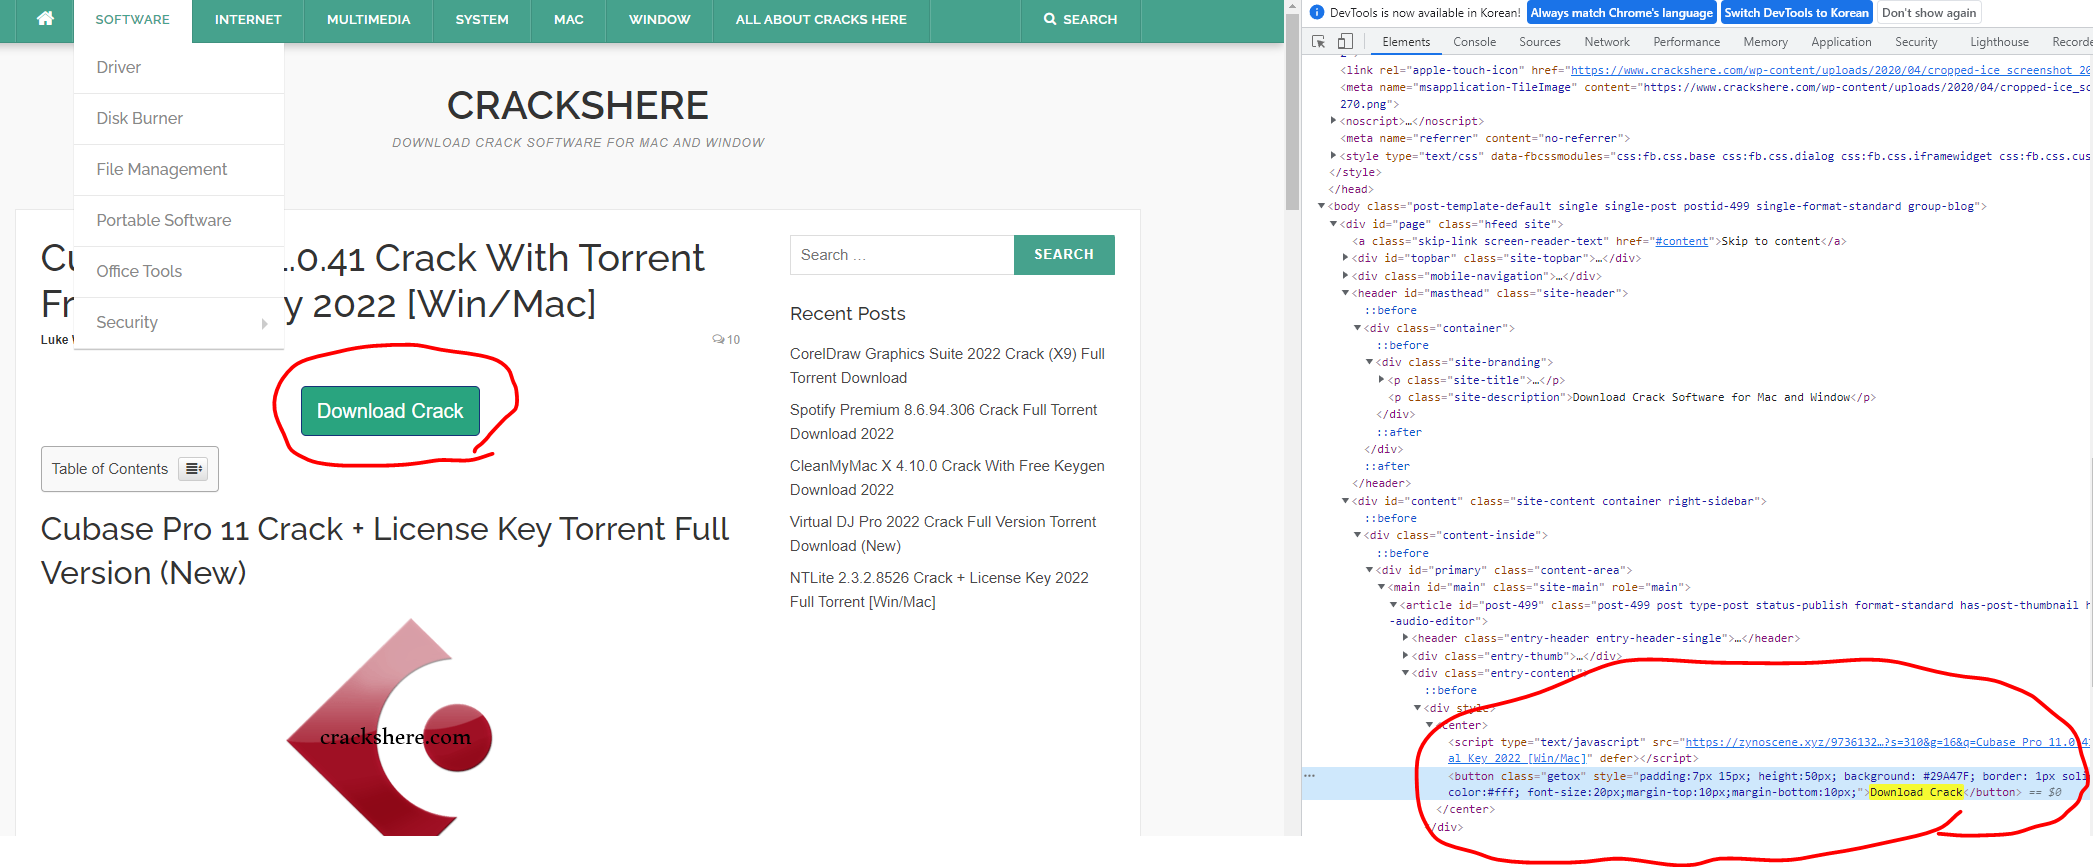Open the MAC menu

[569, 20]
